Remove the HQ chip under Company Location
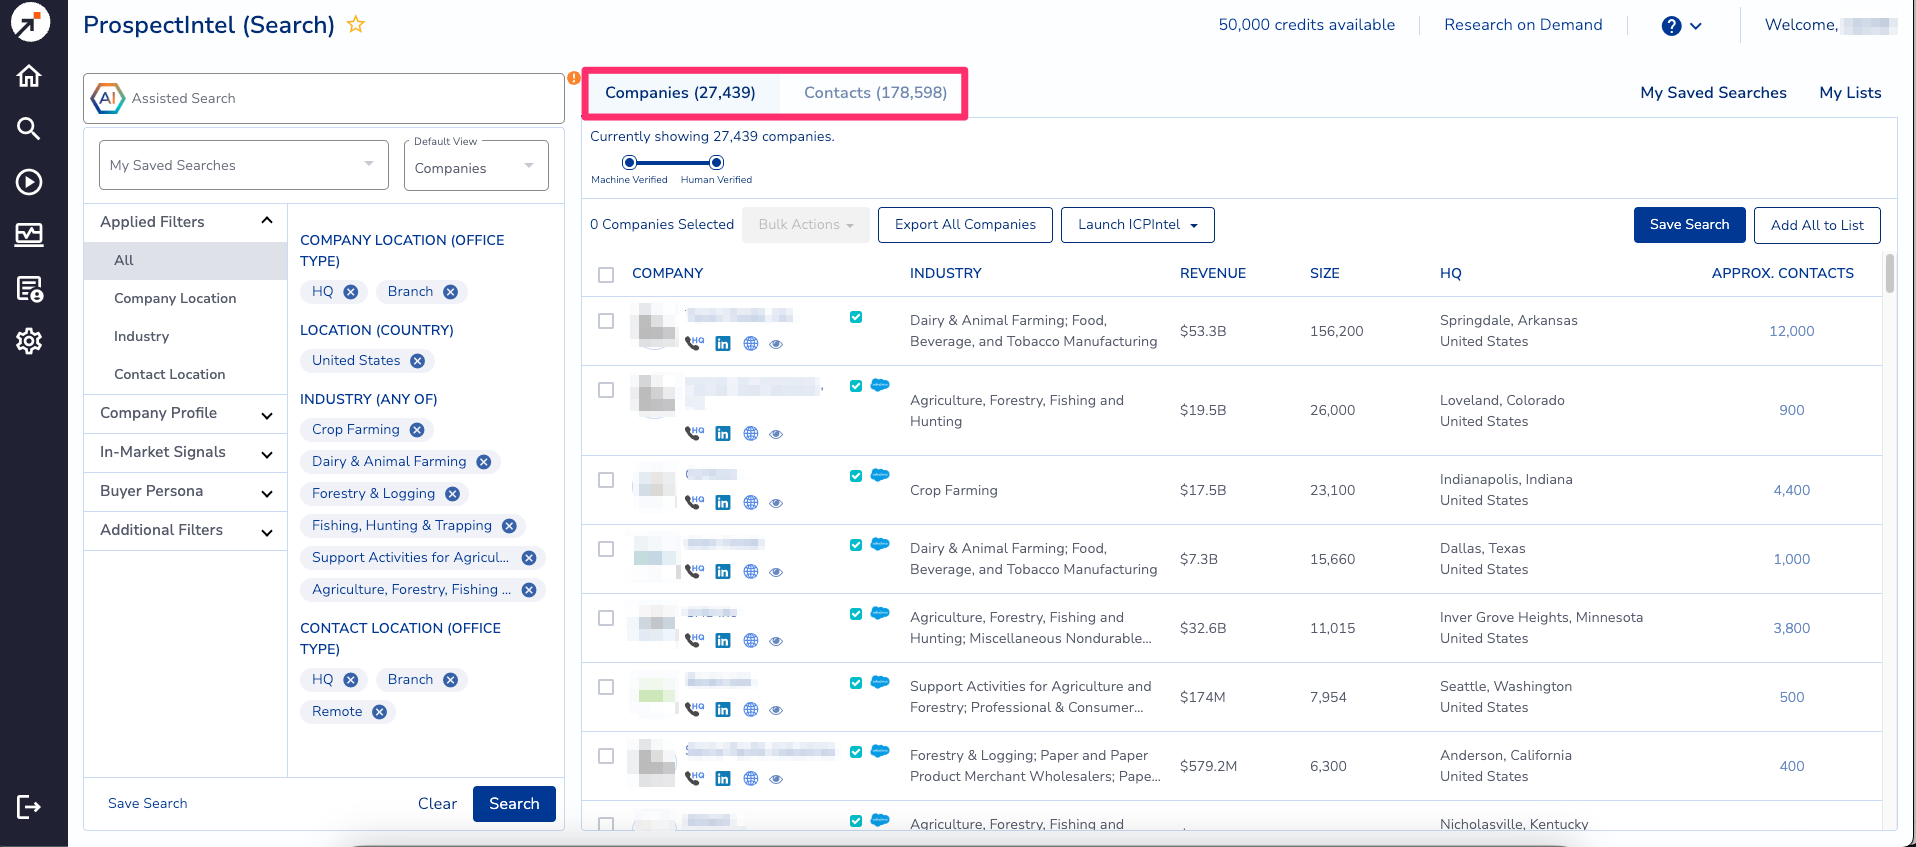This screenshot has width=1916, height=847. 351,292
